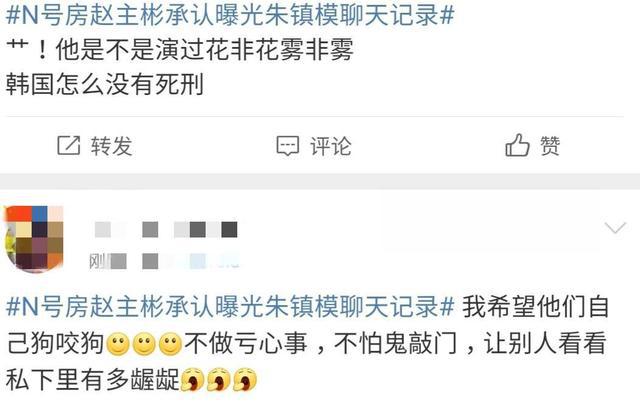The image size is (640, 408).
Task: Tap the middle smiling emoji
Action: point(144,344)
